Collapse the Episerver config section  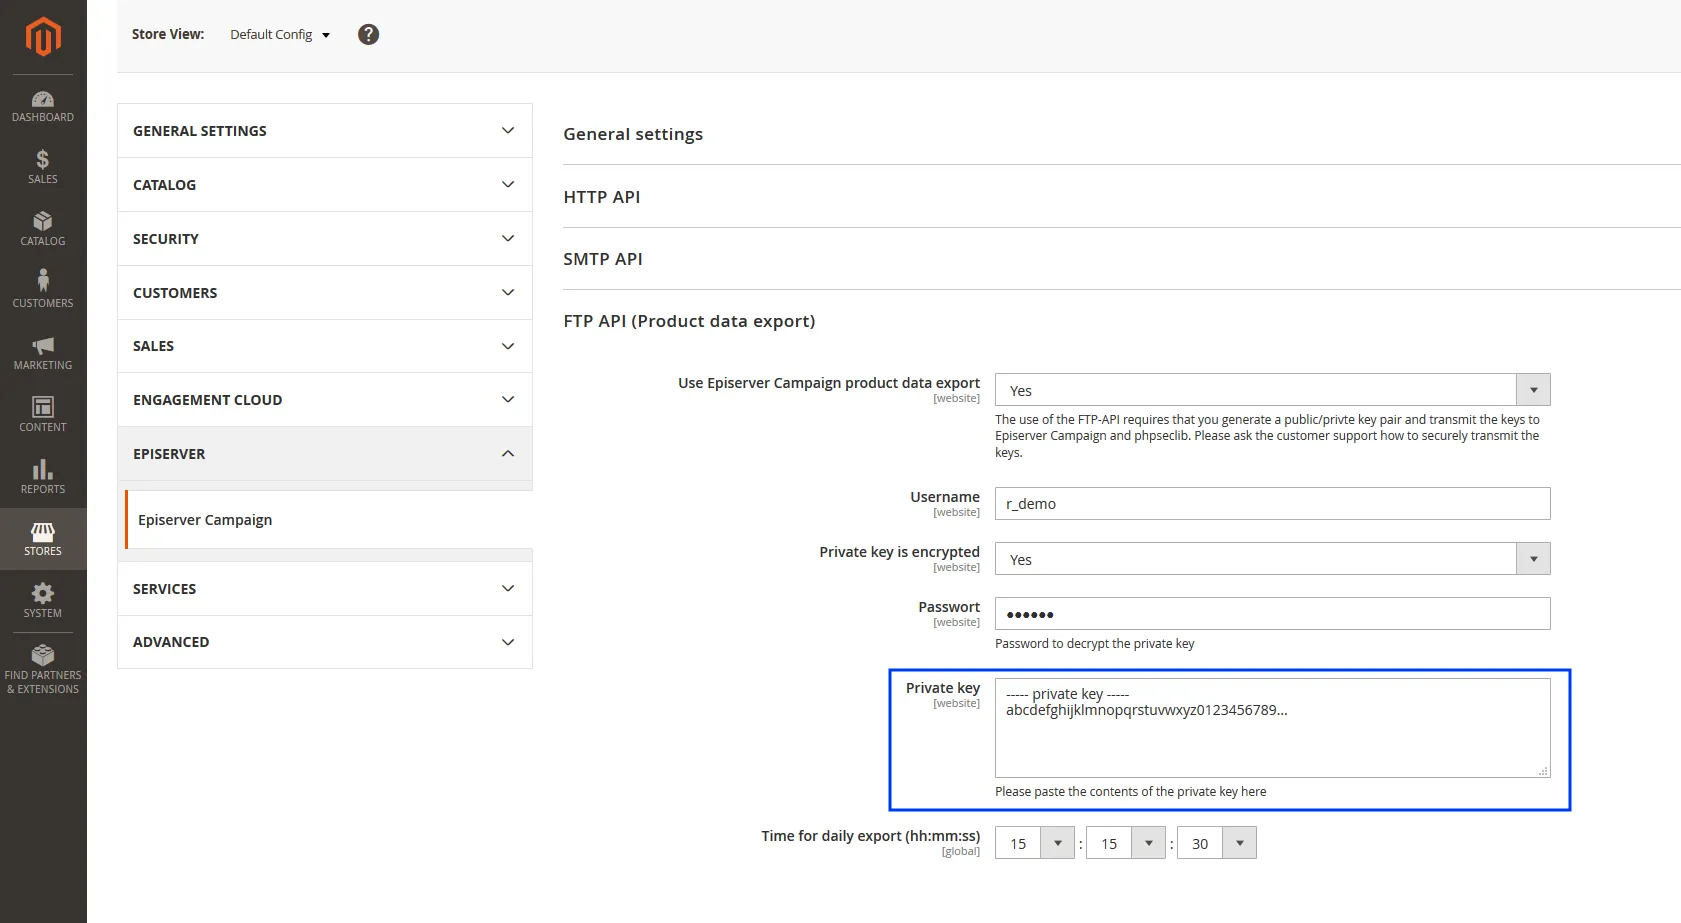[x=325, y=454]
